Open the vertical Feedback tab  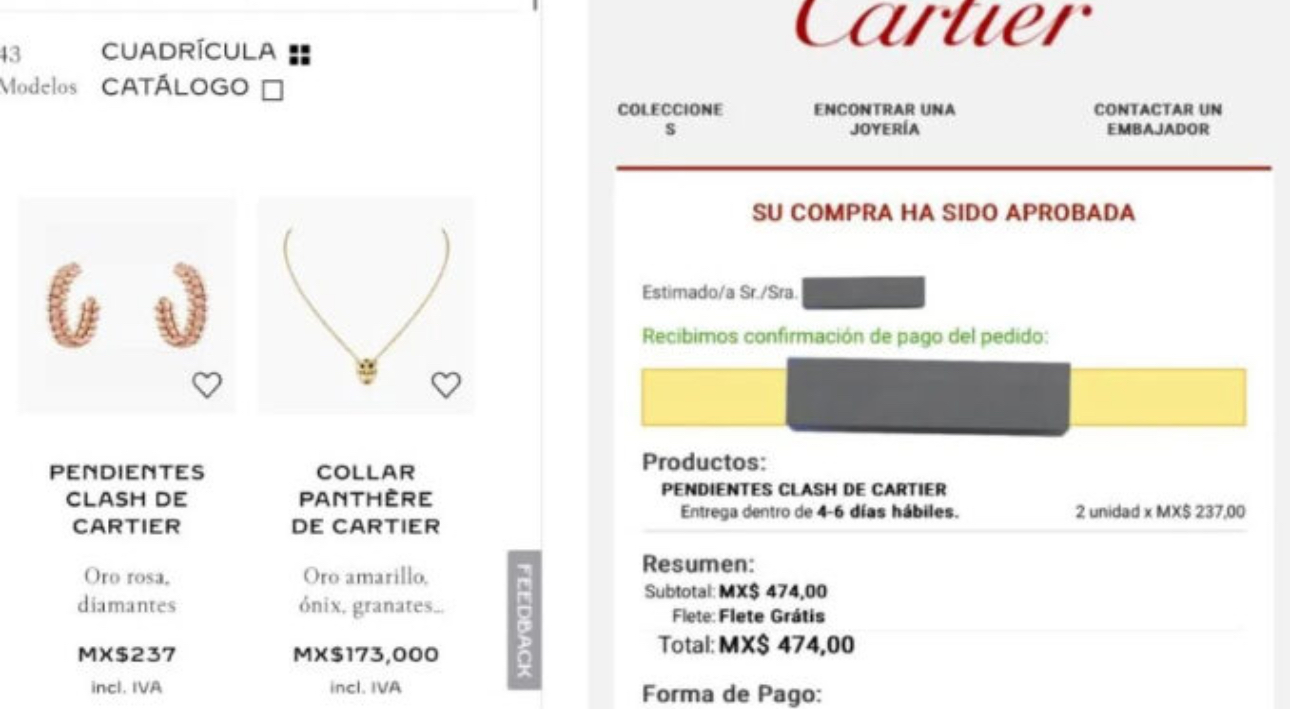pyautogui.click(x=524, y=619)
